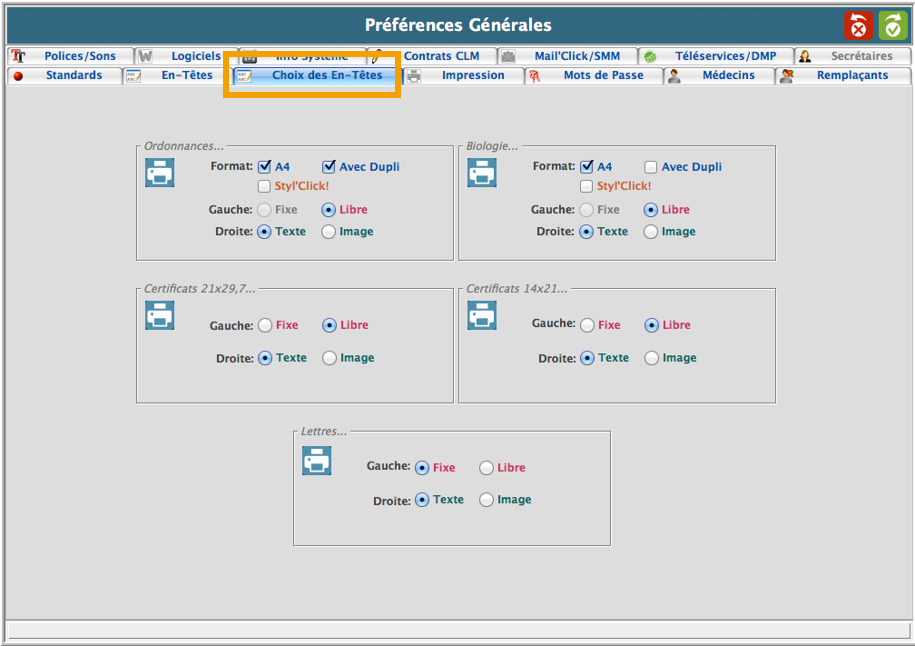Screen dimensions: 915x646
Task: Enable Avec Dupli checkbox in Biologie
Action: pyautogui.click(x=651, y=167)
